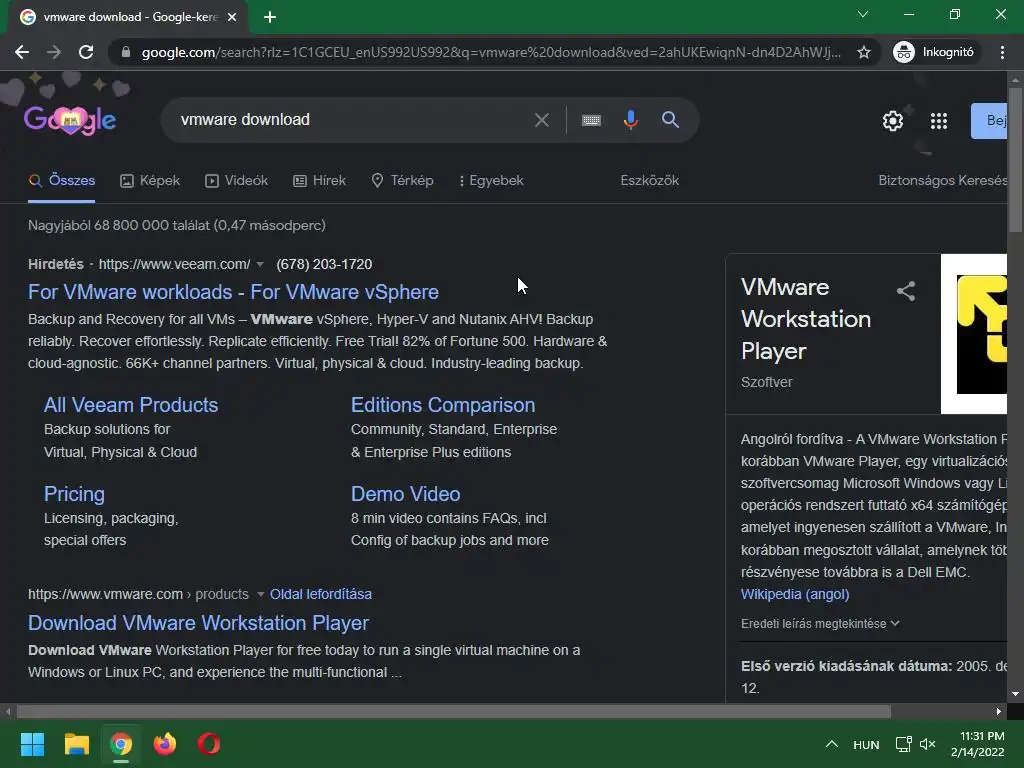The image size is (1024, 768).
Task: Open Download VMware Workstation Player result
Action: 198,623
